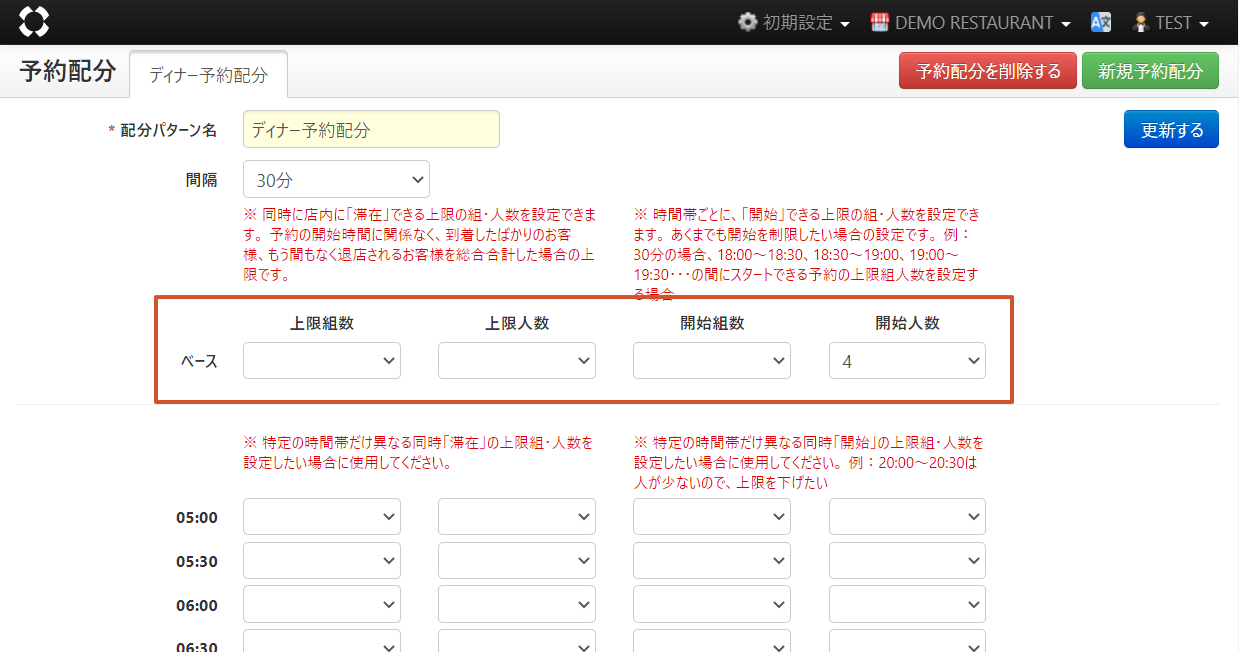The image size is (1239, 652).
Task: Click the gear icon beside 初期設定
Action: click(747, 22)
